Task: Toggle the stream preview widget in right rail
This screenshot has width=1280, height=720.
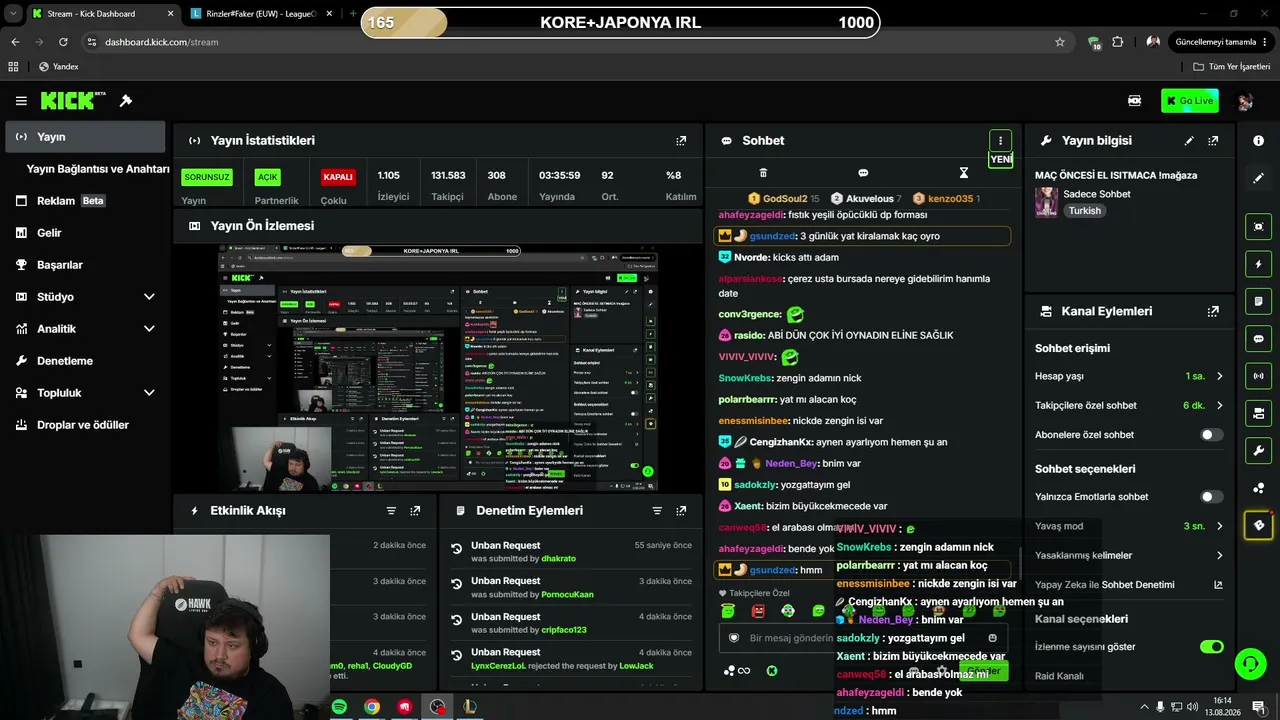Action: (1259, 227)
